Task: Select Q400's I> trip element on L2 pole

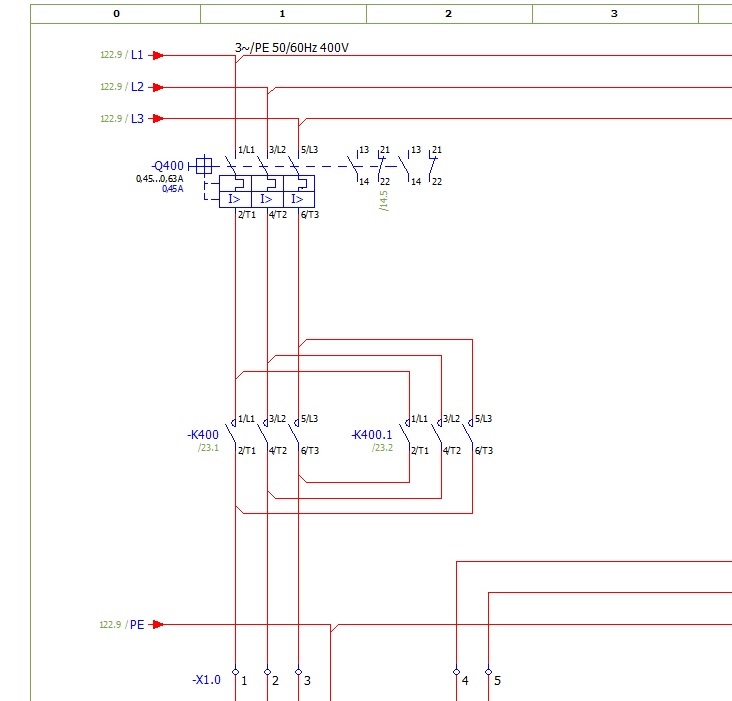Action: click(x=267, y=199)
